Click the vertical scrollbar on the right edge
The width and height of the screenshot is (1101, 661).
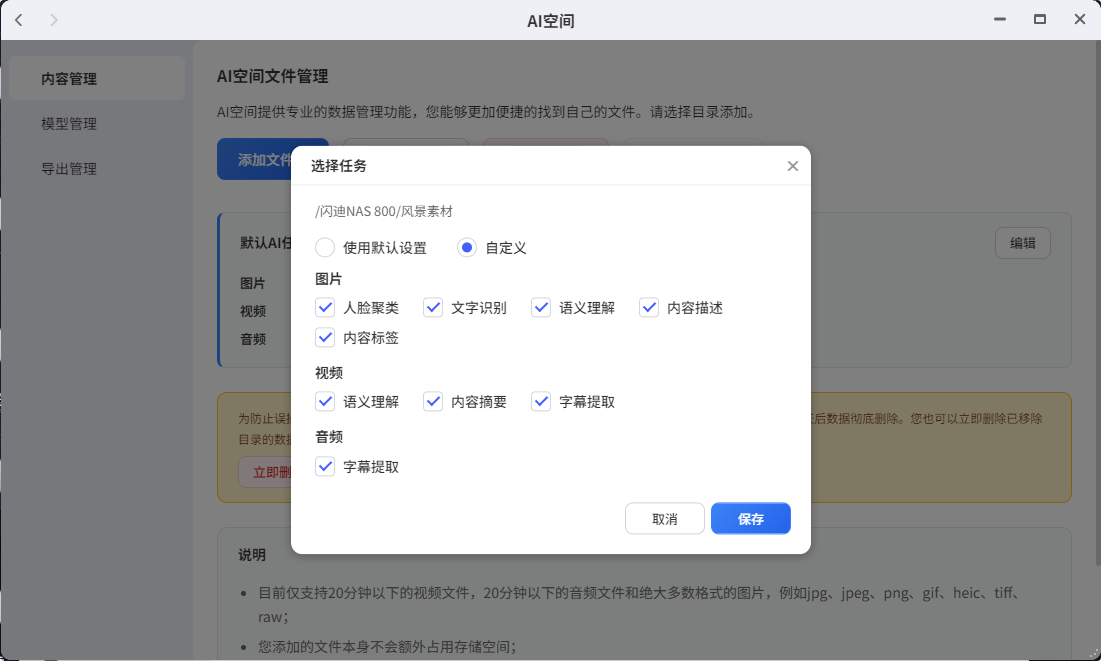click(1097, 302)
